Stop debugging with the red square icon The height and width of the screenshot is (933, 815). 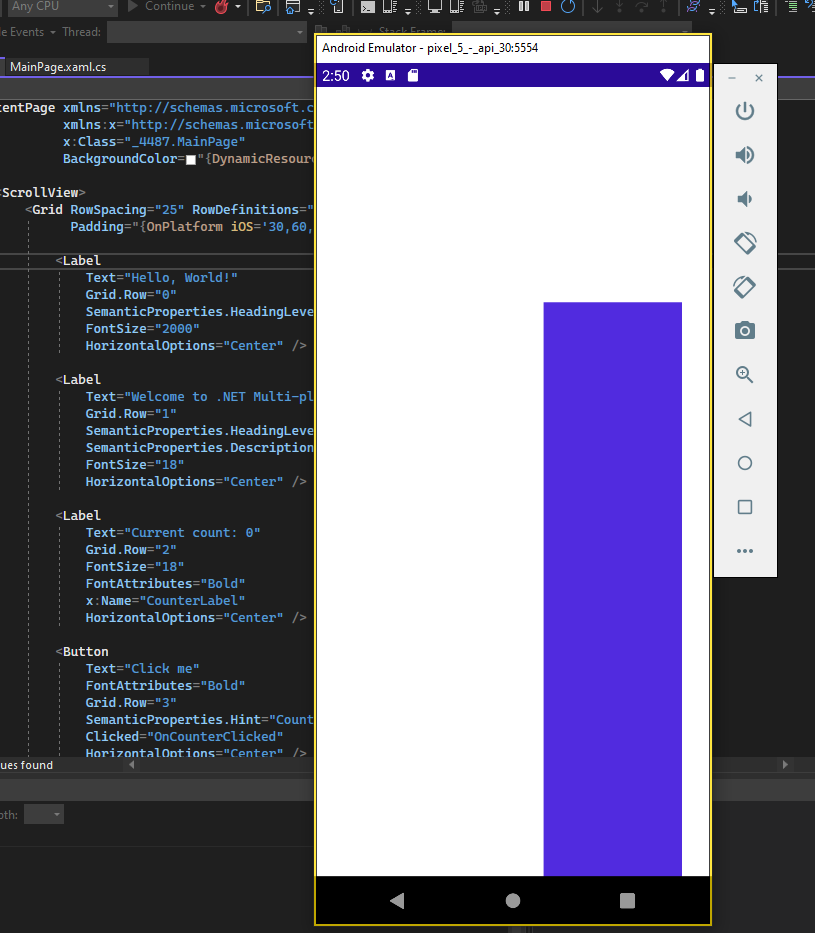pyautogui.click(x=545, y=8)
